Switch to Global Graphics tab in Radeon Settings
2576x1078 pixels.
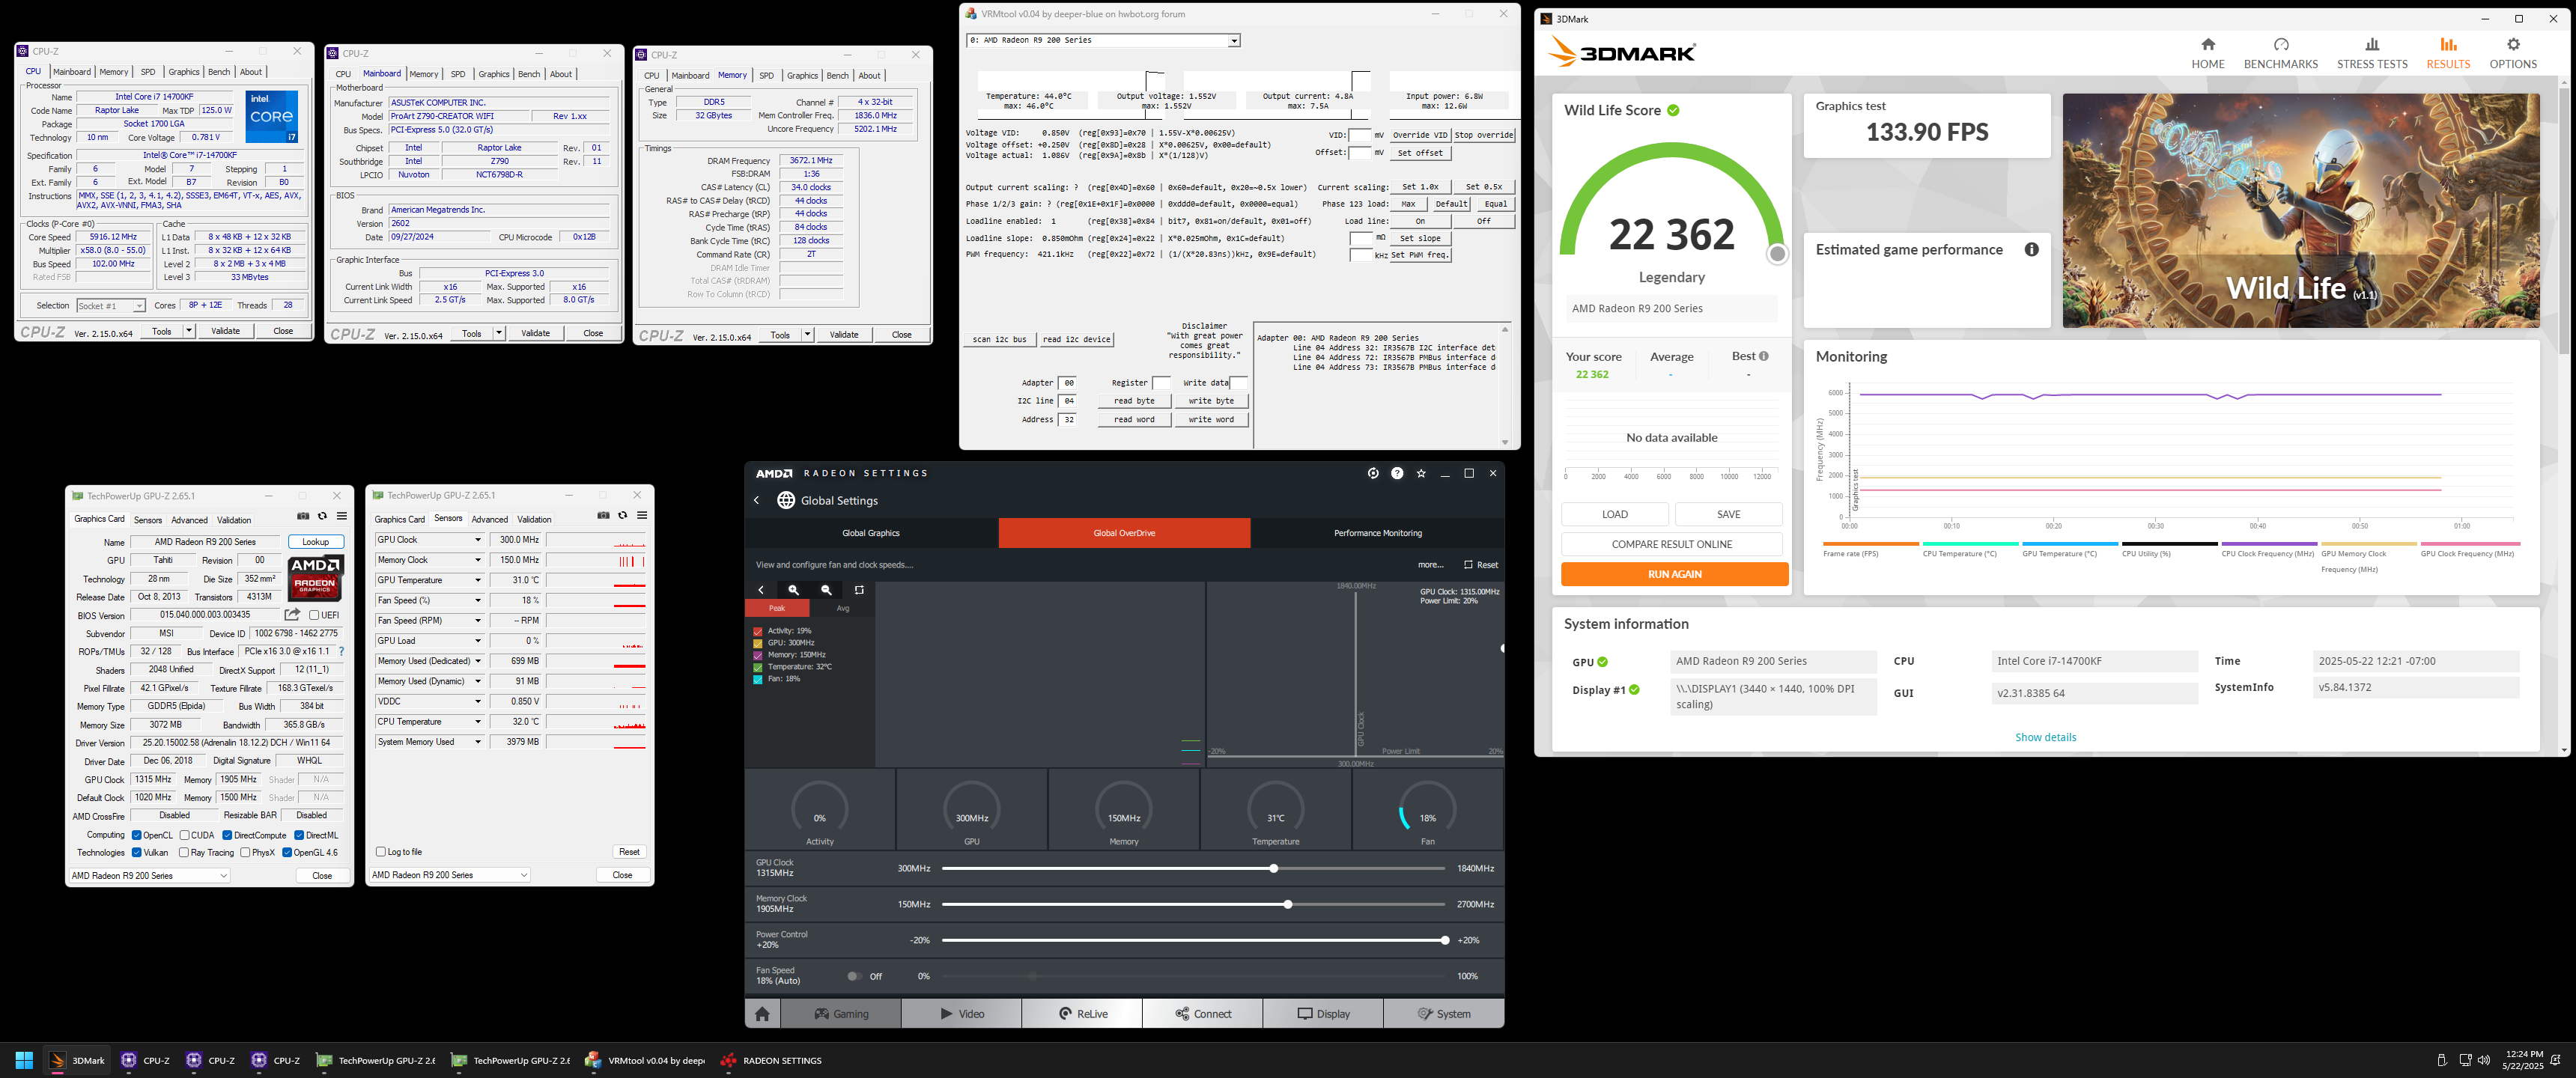[870, 533]
